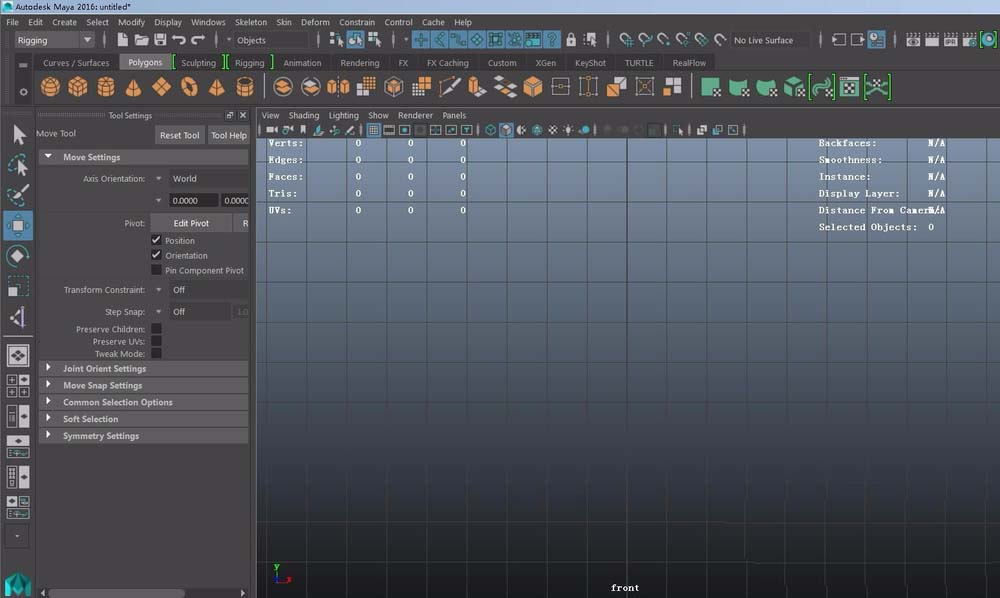
Task: Create a polygon sphere from the shelf
Action: 50,88
